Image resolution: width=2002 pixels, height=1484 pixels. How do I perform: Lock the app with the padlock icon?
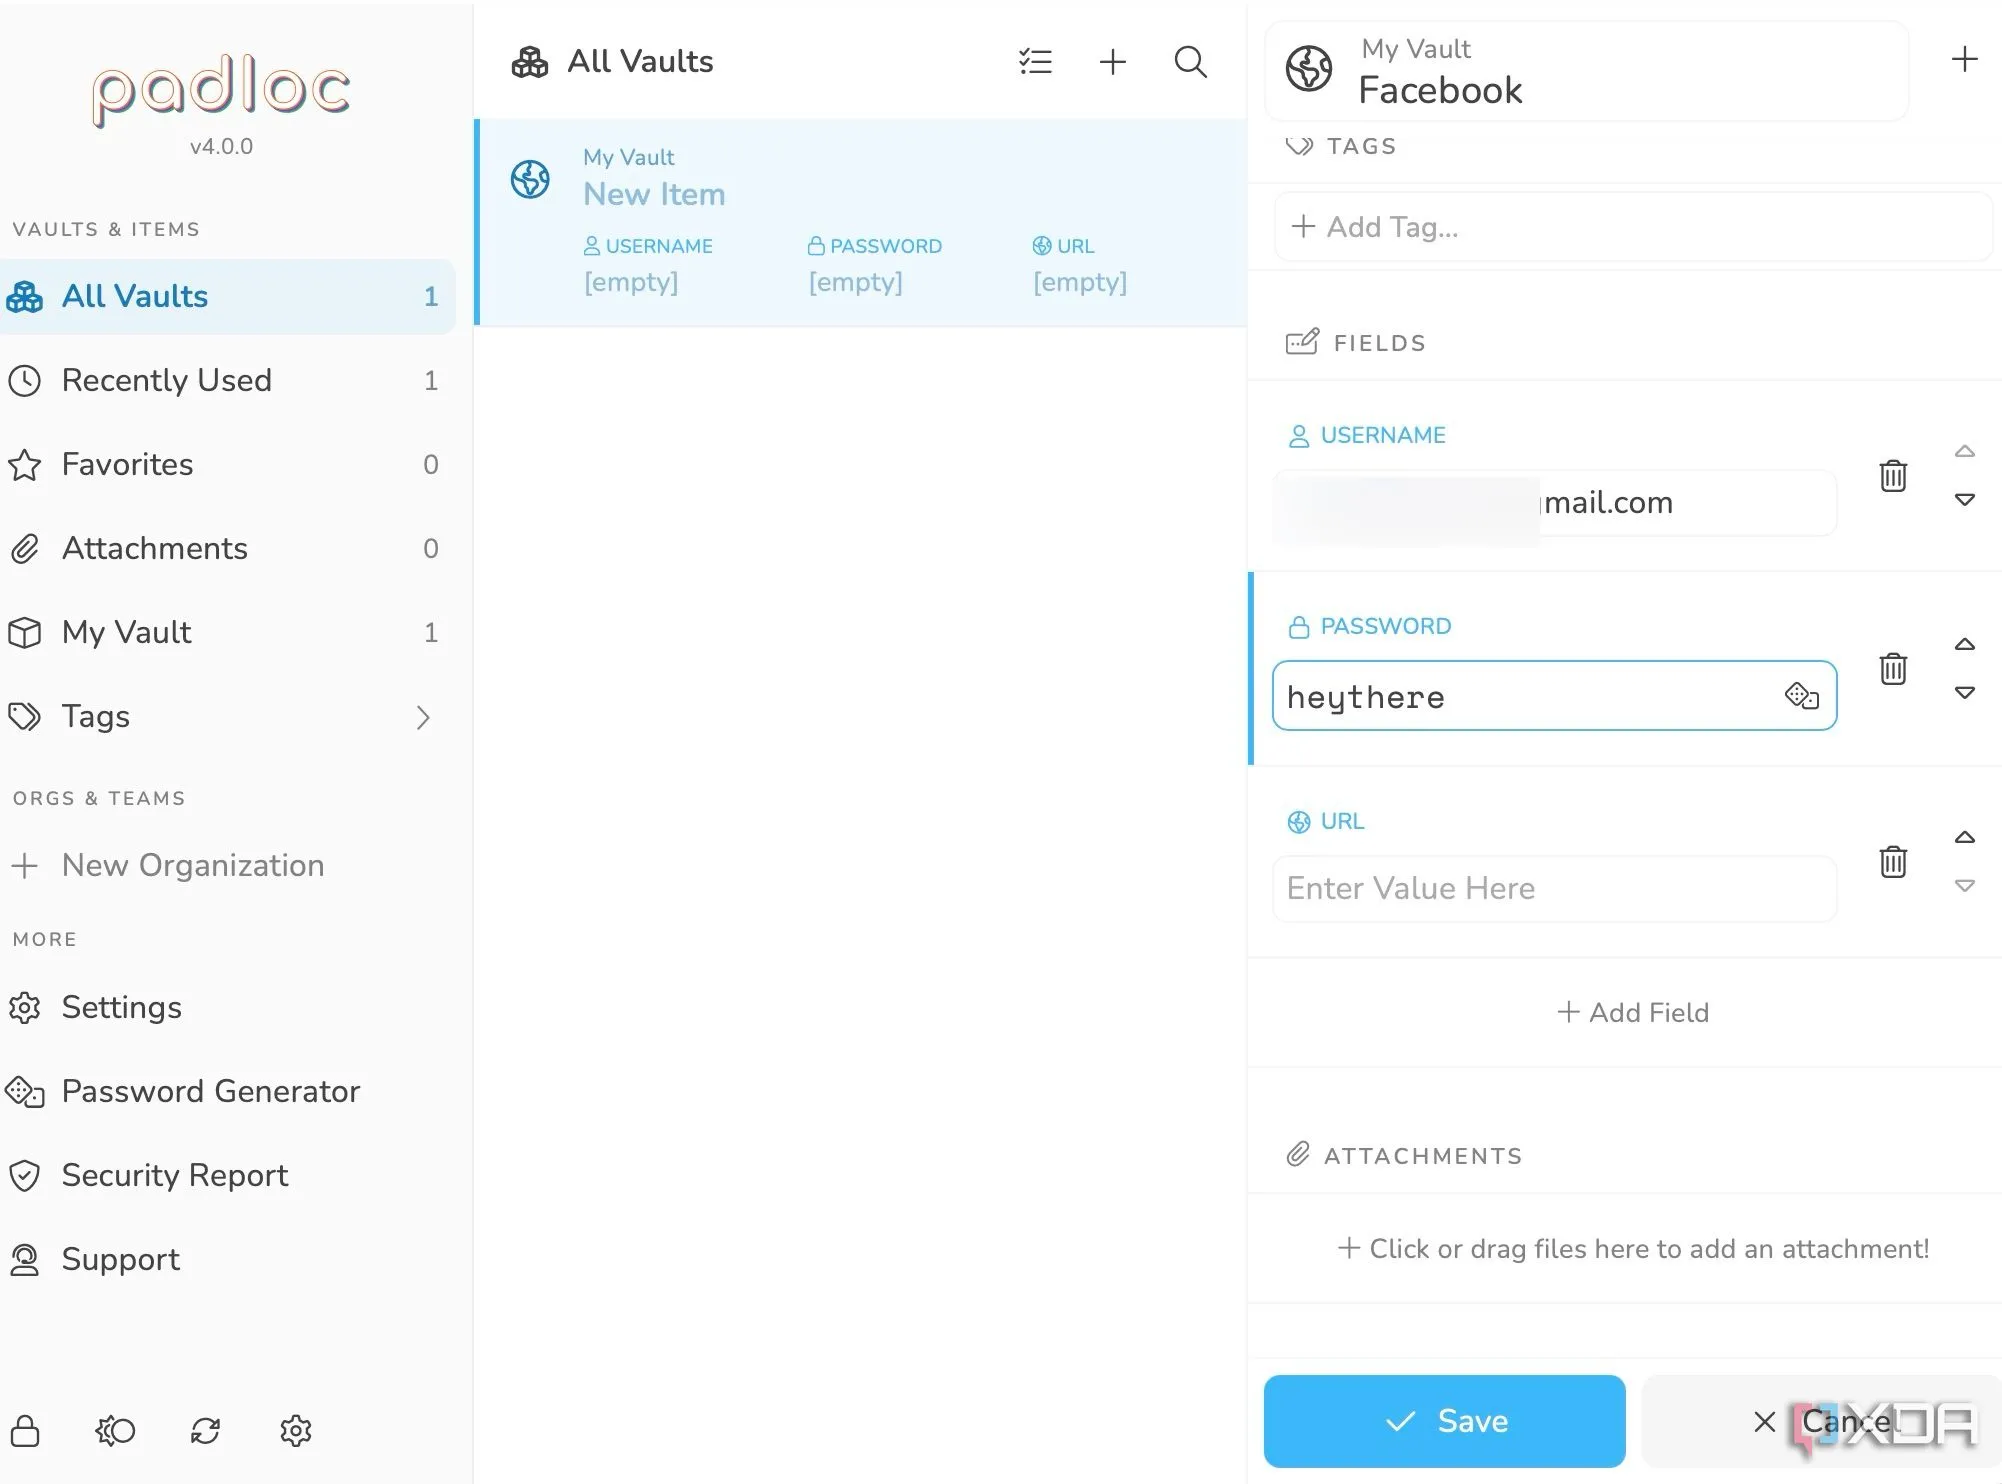tap(25, 1430)
